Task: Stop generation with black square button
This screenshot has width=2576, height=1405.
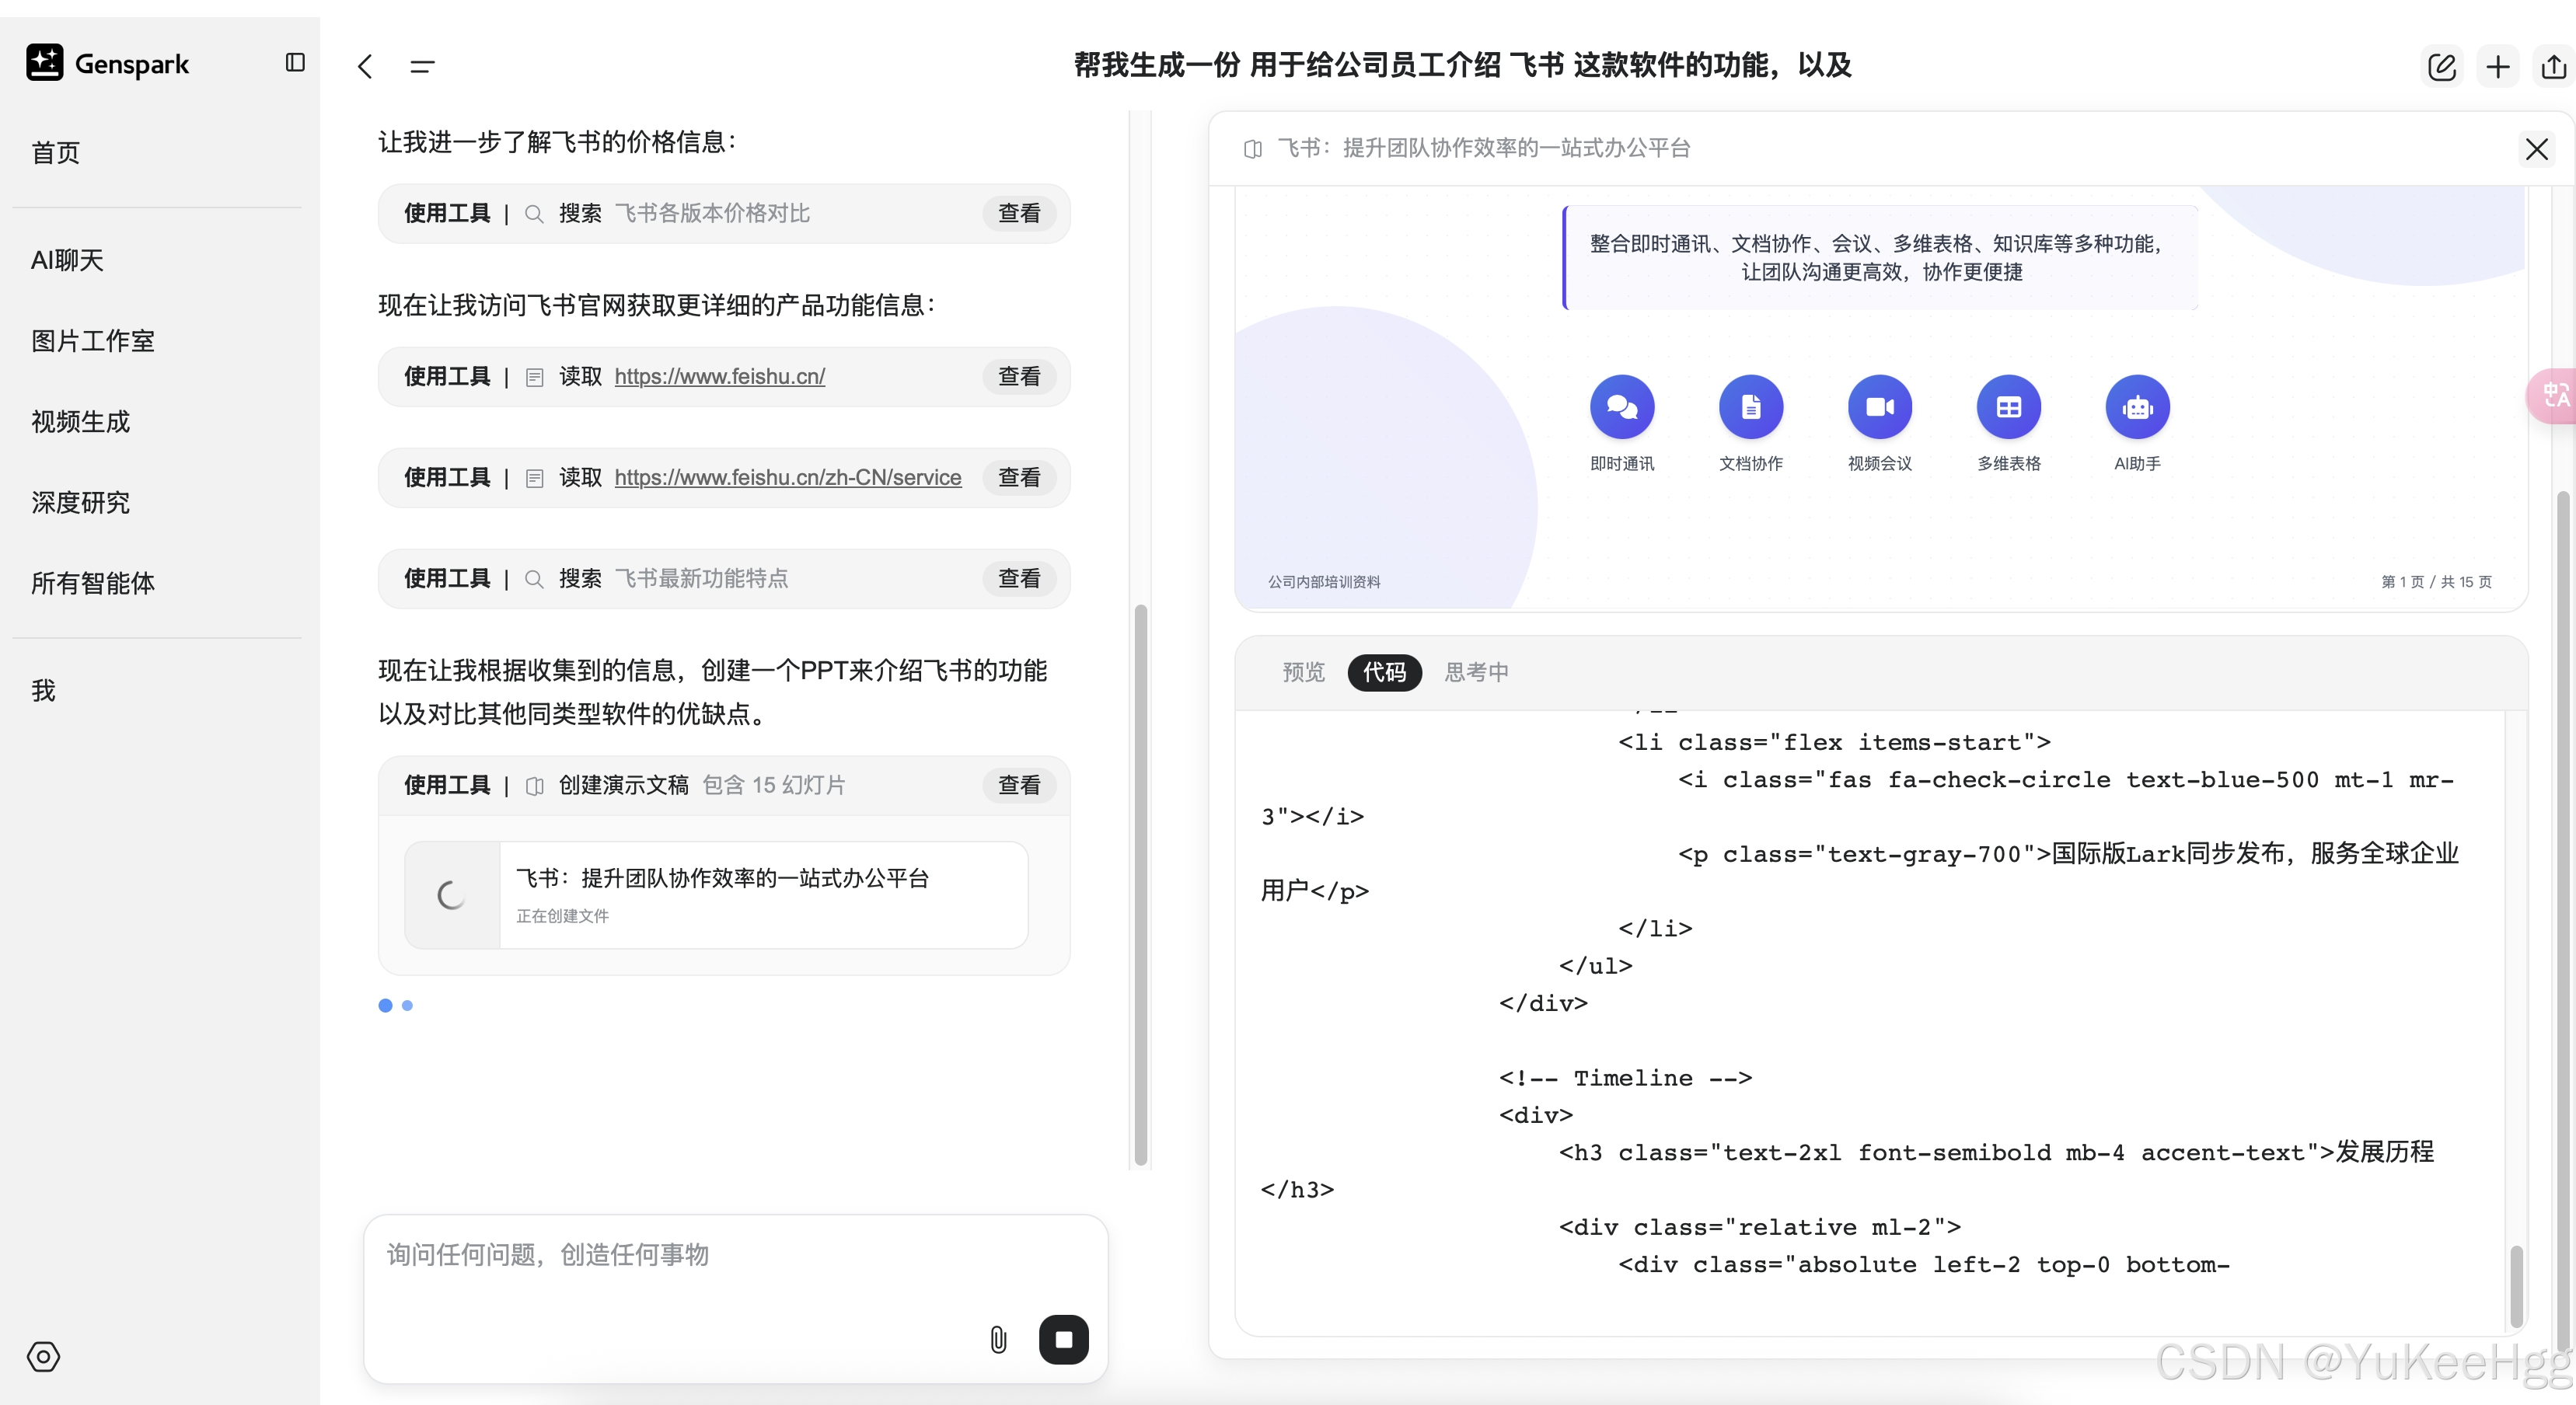Action: tap(1063, 1340)
